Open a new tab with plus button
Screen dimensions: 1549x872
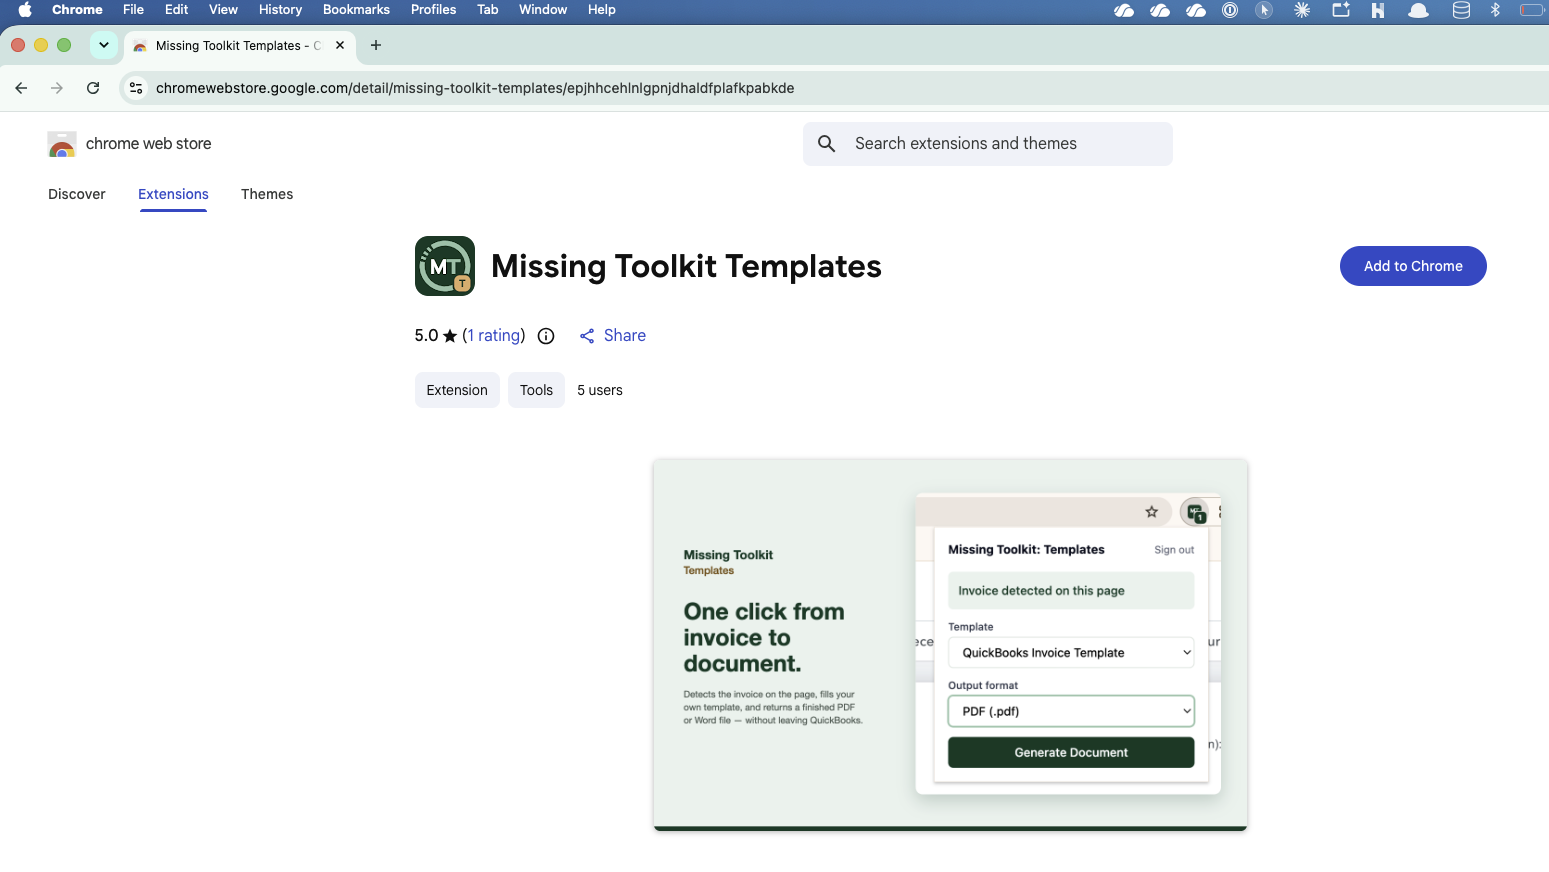click(x=376, y=45)
